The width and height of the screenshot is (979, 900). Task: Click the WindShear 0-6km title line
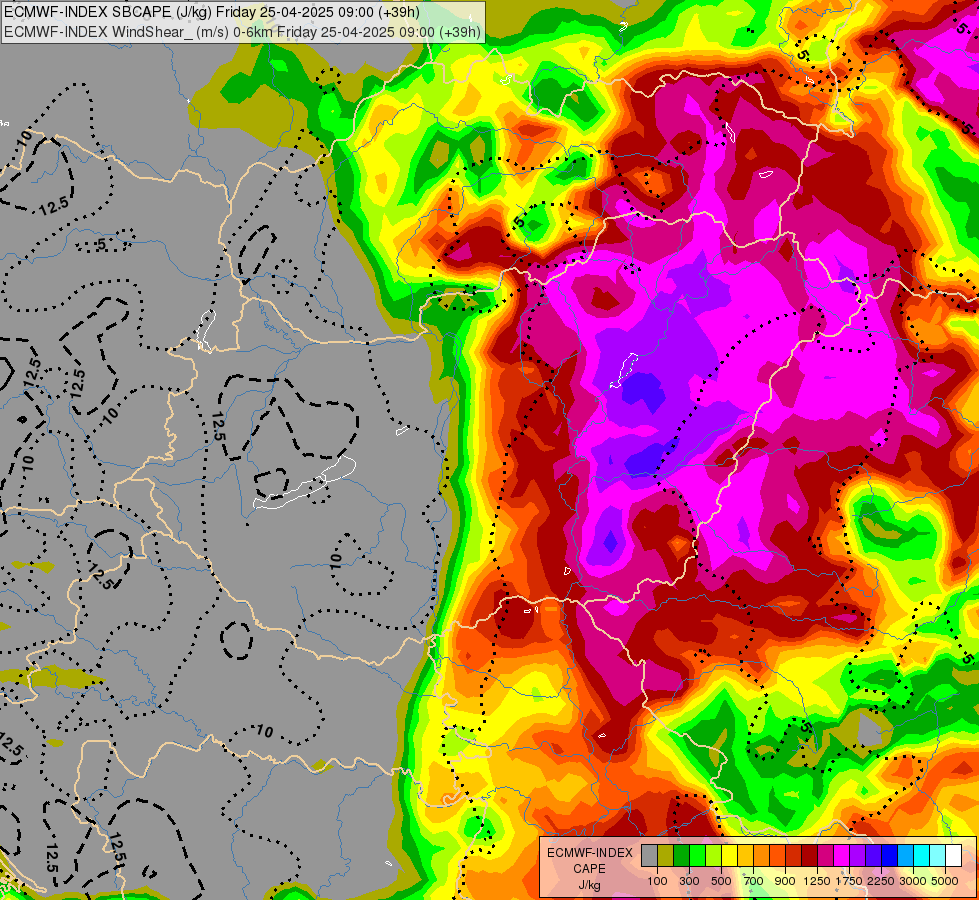point(242,32)
